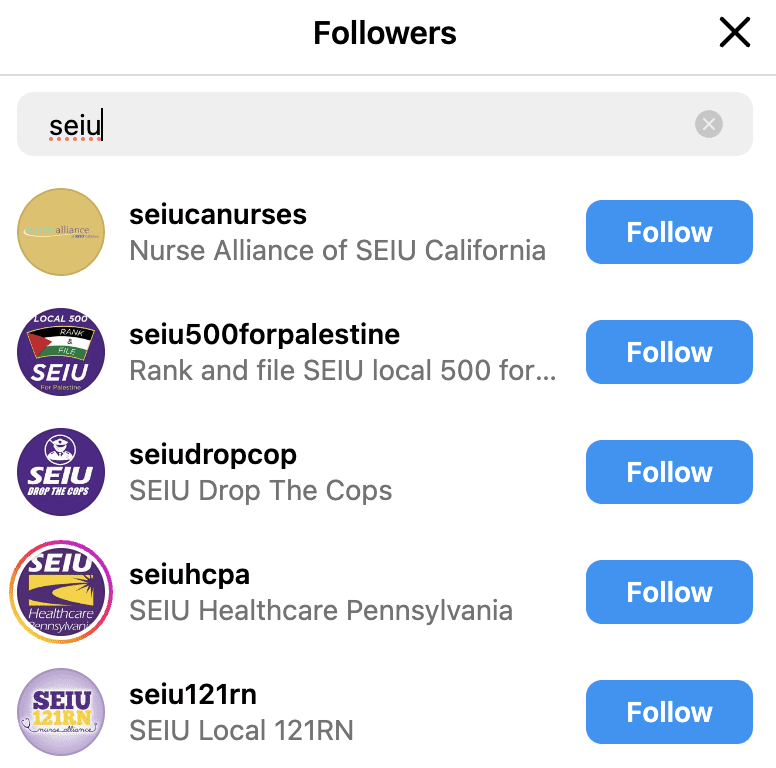
Task: Open the seiucanurses username link
Action: (218, 215)
